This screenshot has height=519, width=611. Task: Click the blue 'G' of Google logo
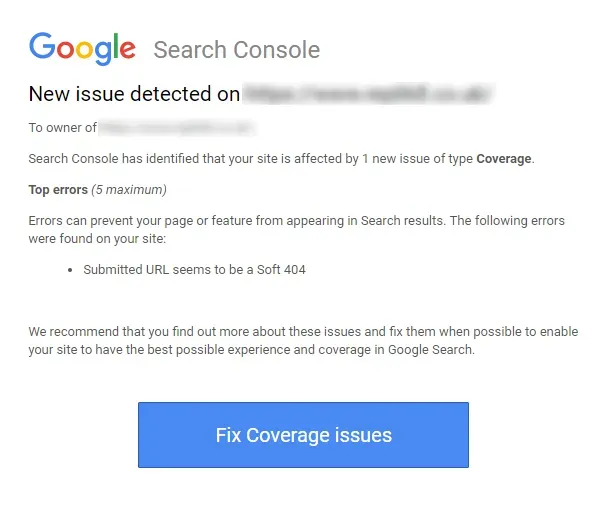42,46
